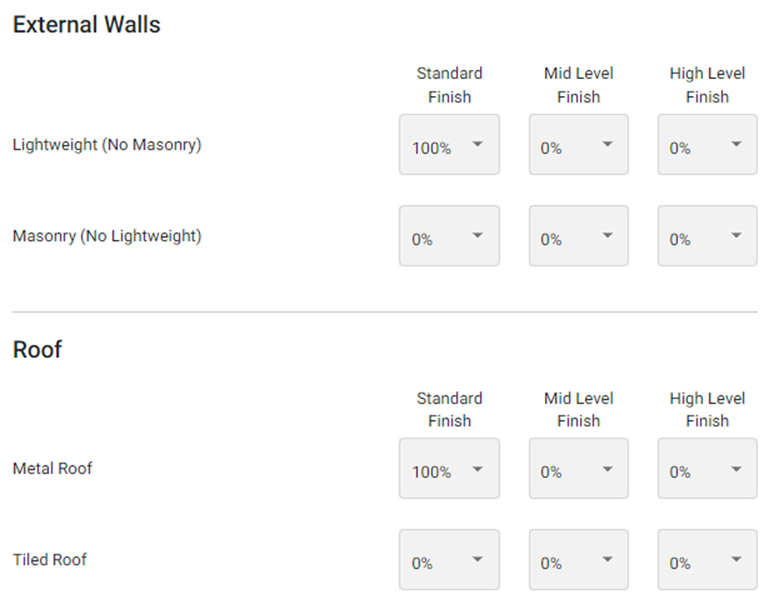Image resolution: width=779 pixels, height=604 pixels.
Task: Click the Masonry (No Lightweight) row label
Action: (107, 237)
